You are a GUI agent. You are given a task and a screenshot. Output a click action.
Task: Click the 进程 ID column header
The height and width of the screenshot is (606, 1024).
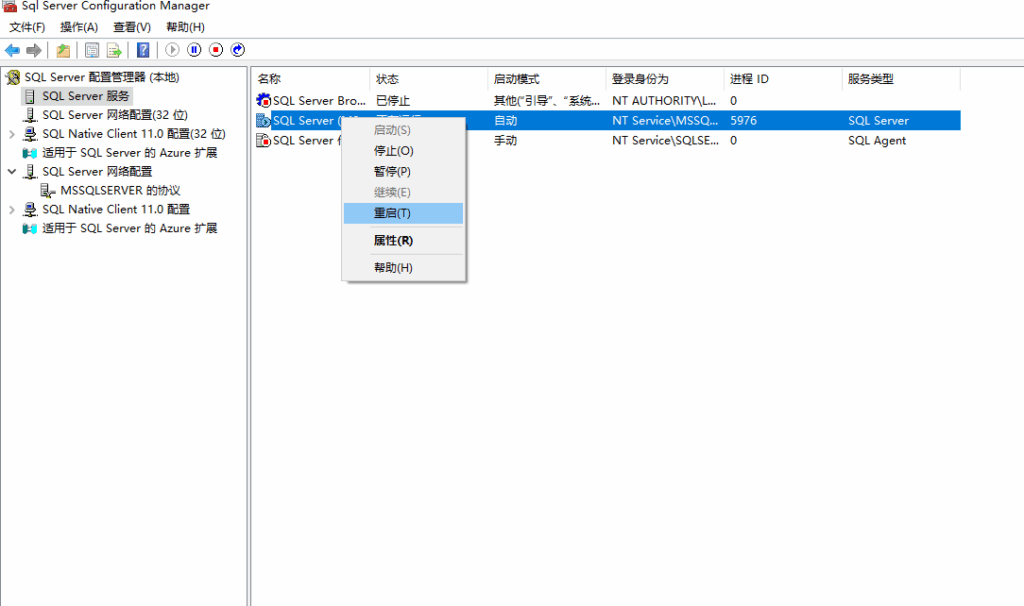pos(749,79)
